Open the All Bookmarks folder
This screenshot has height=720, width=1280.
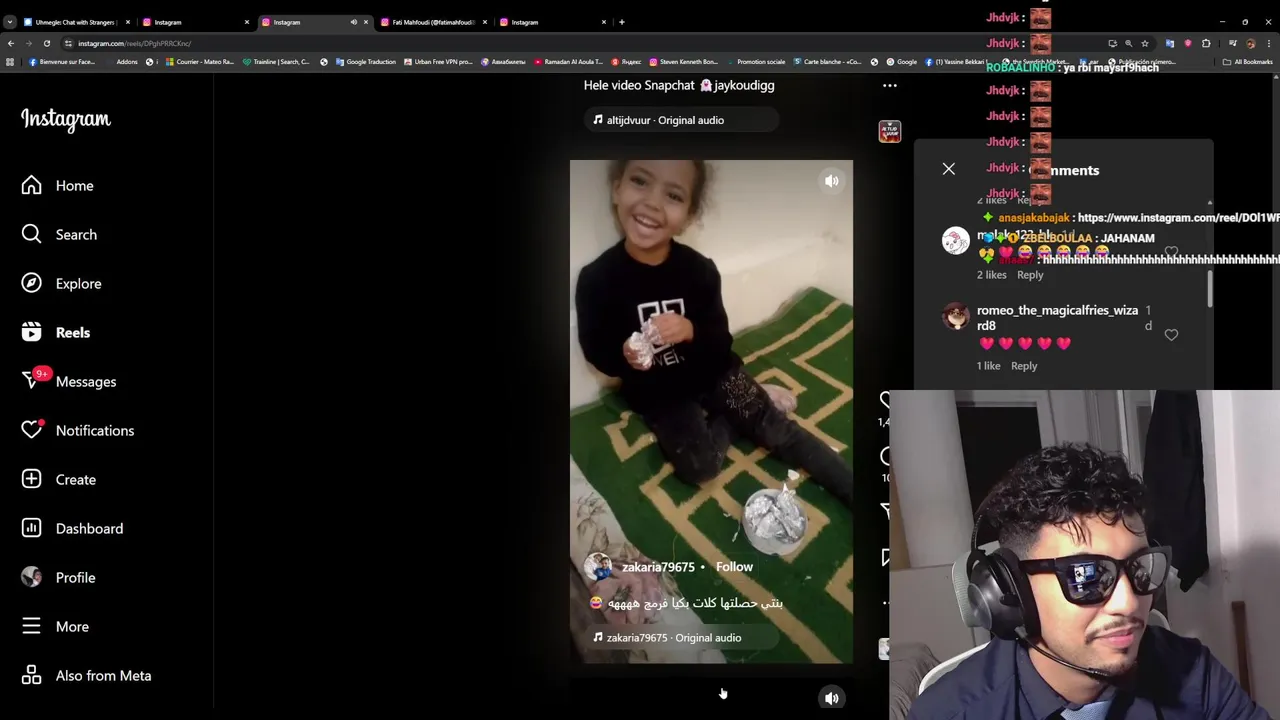[1247, 62]
